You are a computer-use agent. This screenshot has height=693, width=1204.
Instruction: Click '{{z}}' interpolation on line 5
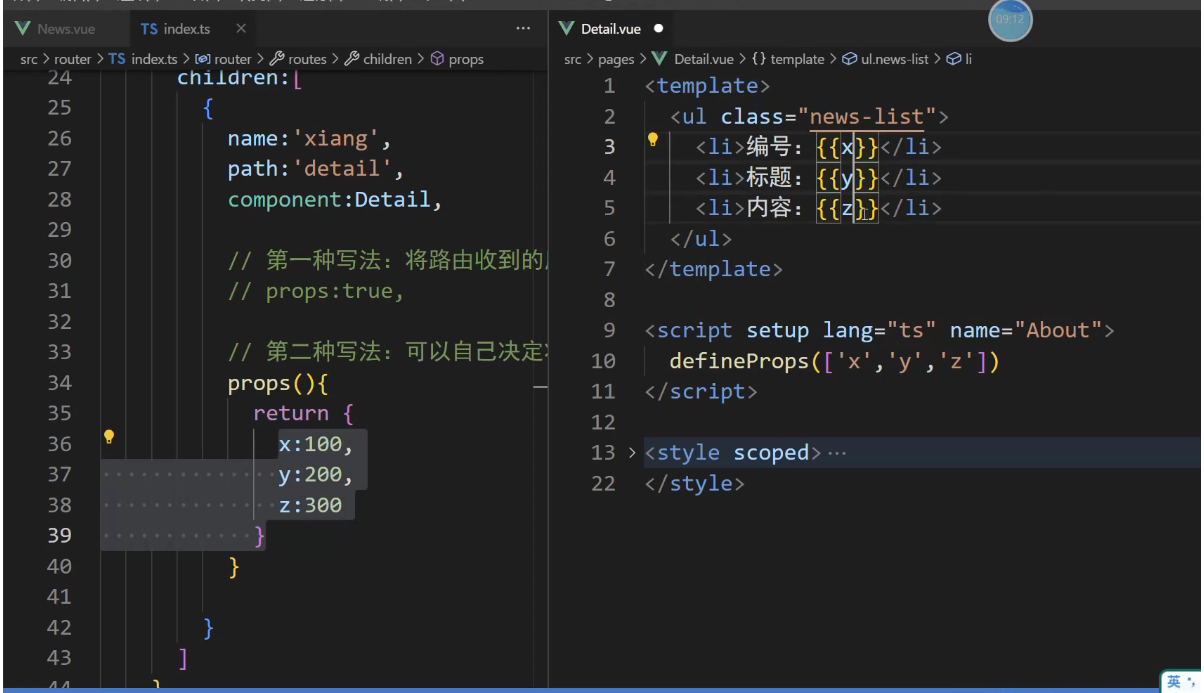tap(847, 208)
